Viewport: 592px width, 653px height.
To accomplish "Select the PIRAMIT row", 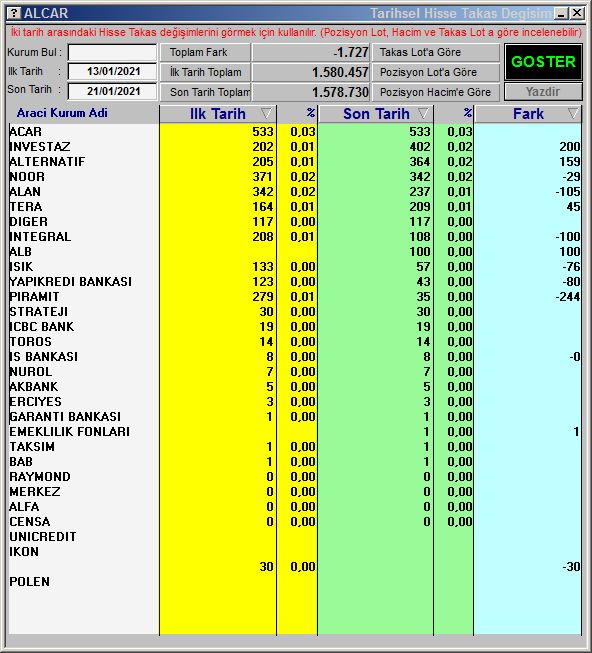I will coord(295,297).
